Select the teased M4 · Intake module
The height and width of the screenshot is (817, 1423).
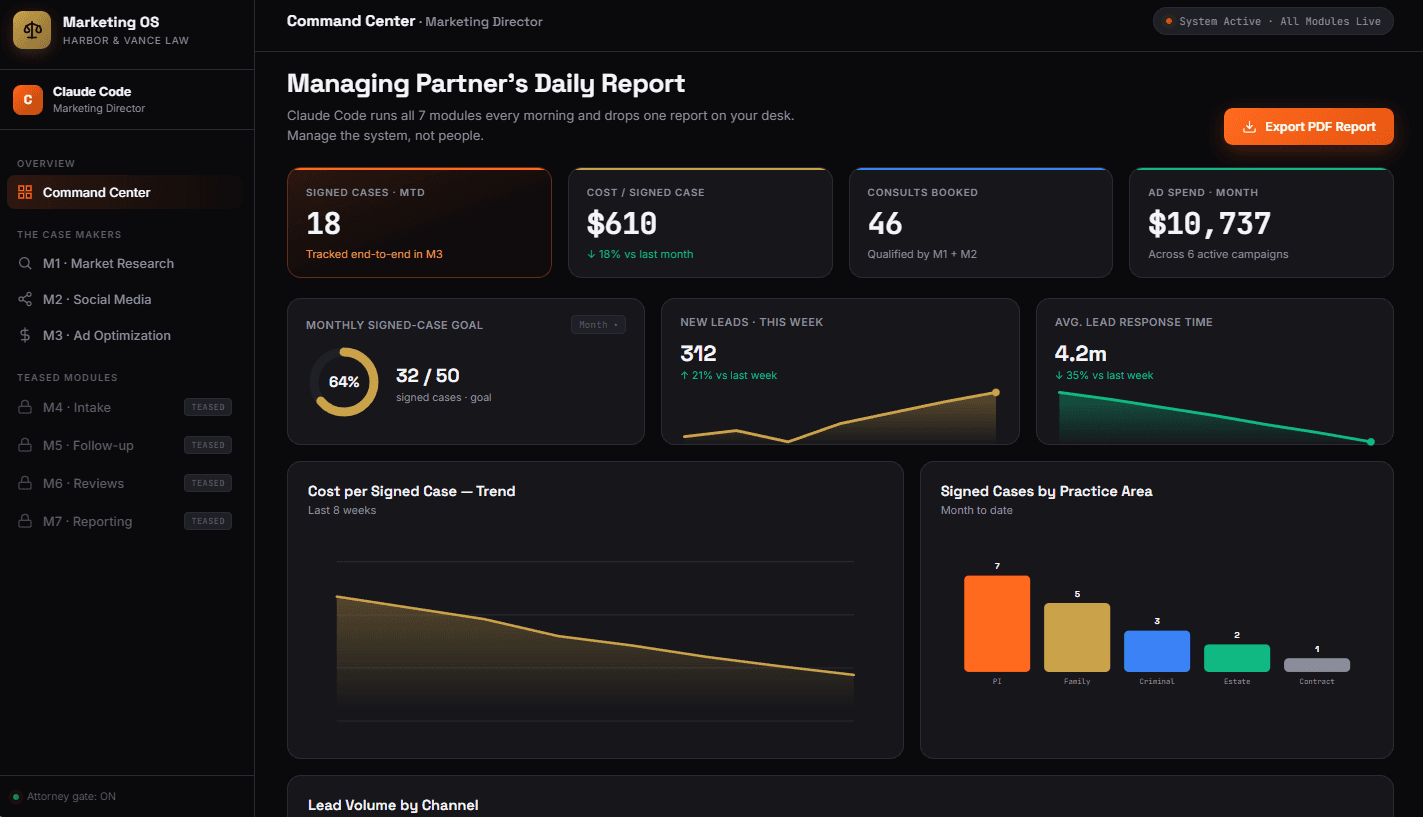124,408
